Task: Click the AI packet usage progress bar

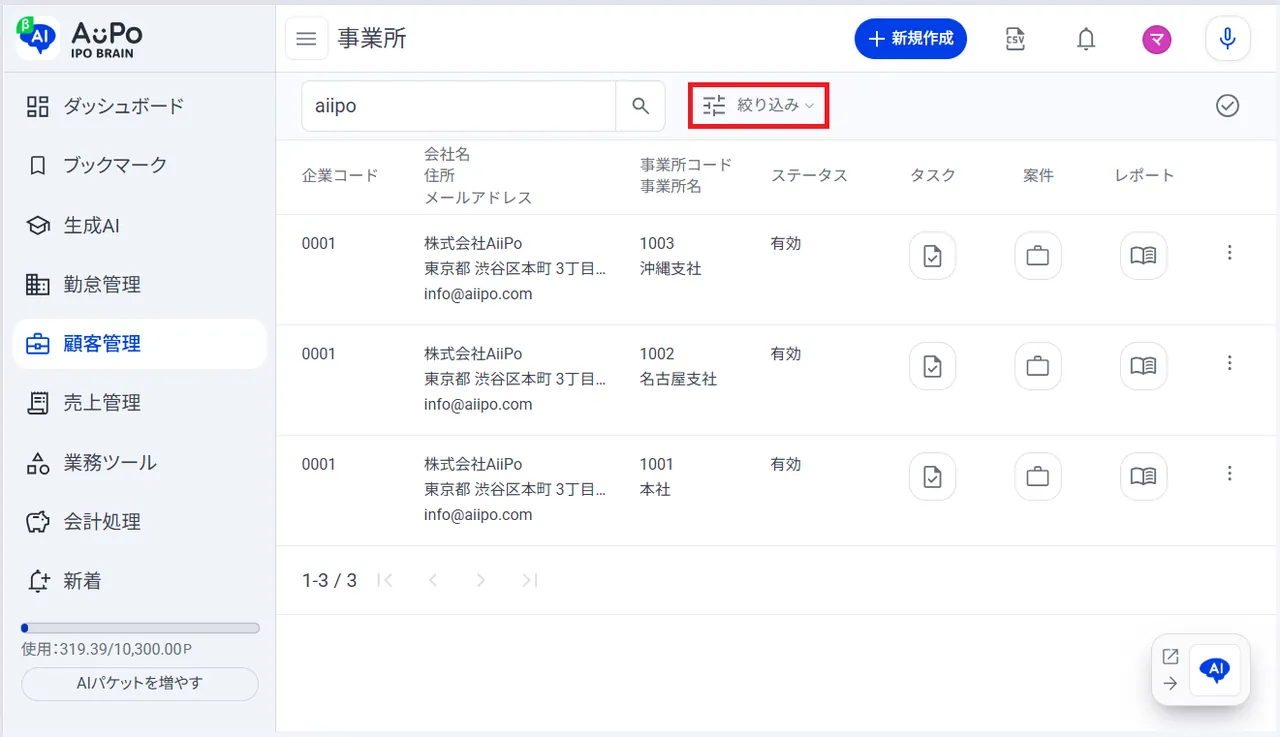Action: [x=140, y=628]
